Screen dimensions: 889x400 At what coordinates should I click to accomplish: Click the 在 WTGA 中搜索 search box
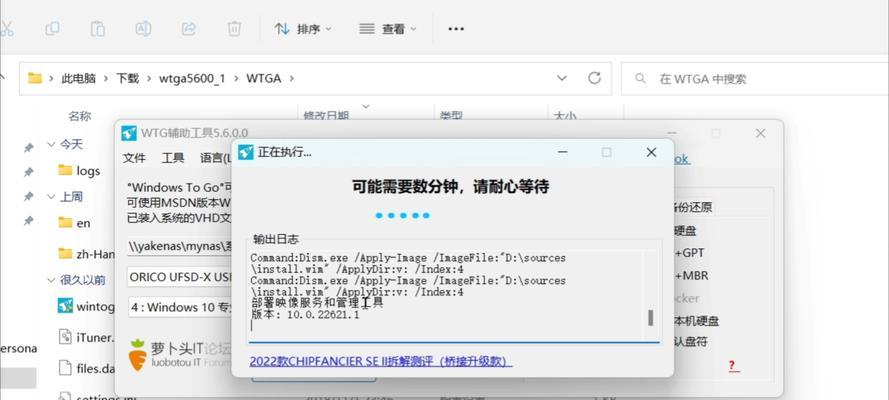(x=755, y=79)
